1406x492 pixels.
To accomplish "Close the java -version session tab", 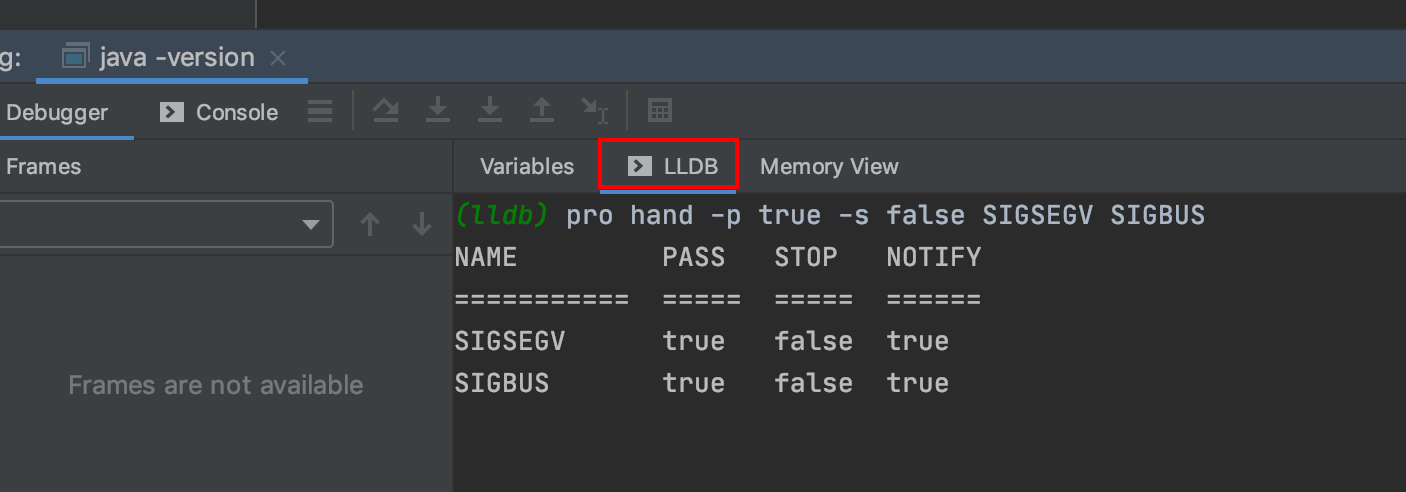I will (x=278, y=58).
